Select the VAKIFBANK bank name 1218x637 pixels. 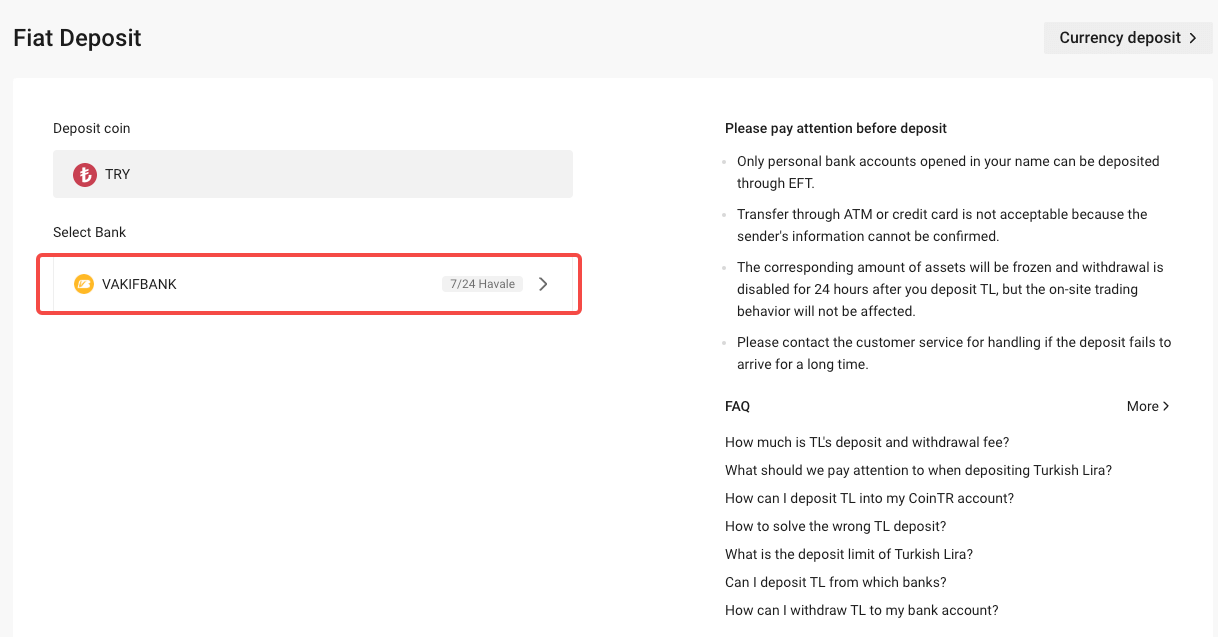[x=139, y=284]
